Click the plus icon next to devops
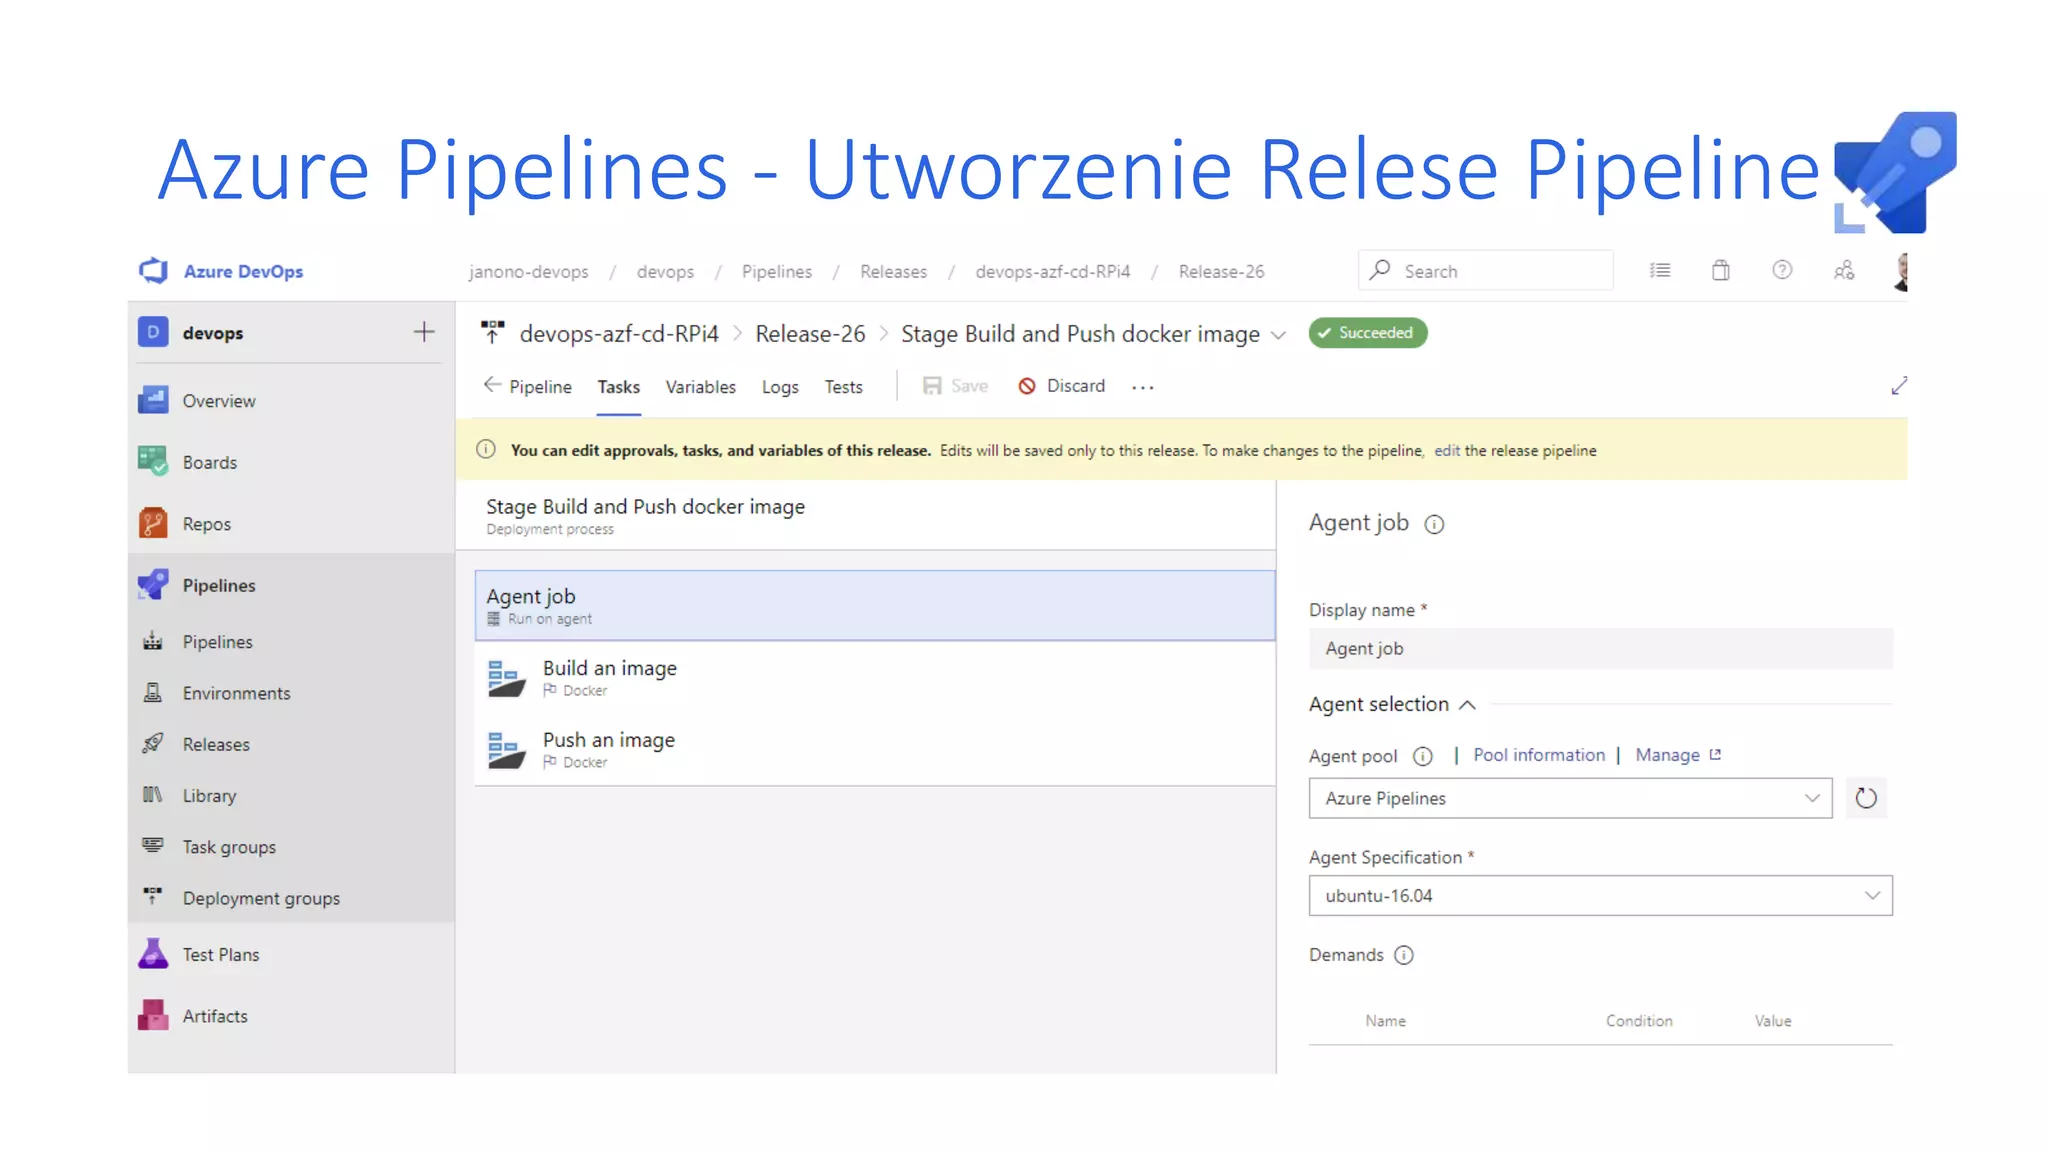 point(424,332)
